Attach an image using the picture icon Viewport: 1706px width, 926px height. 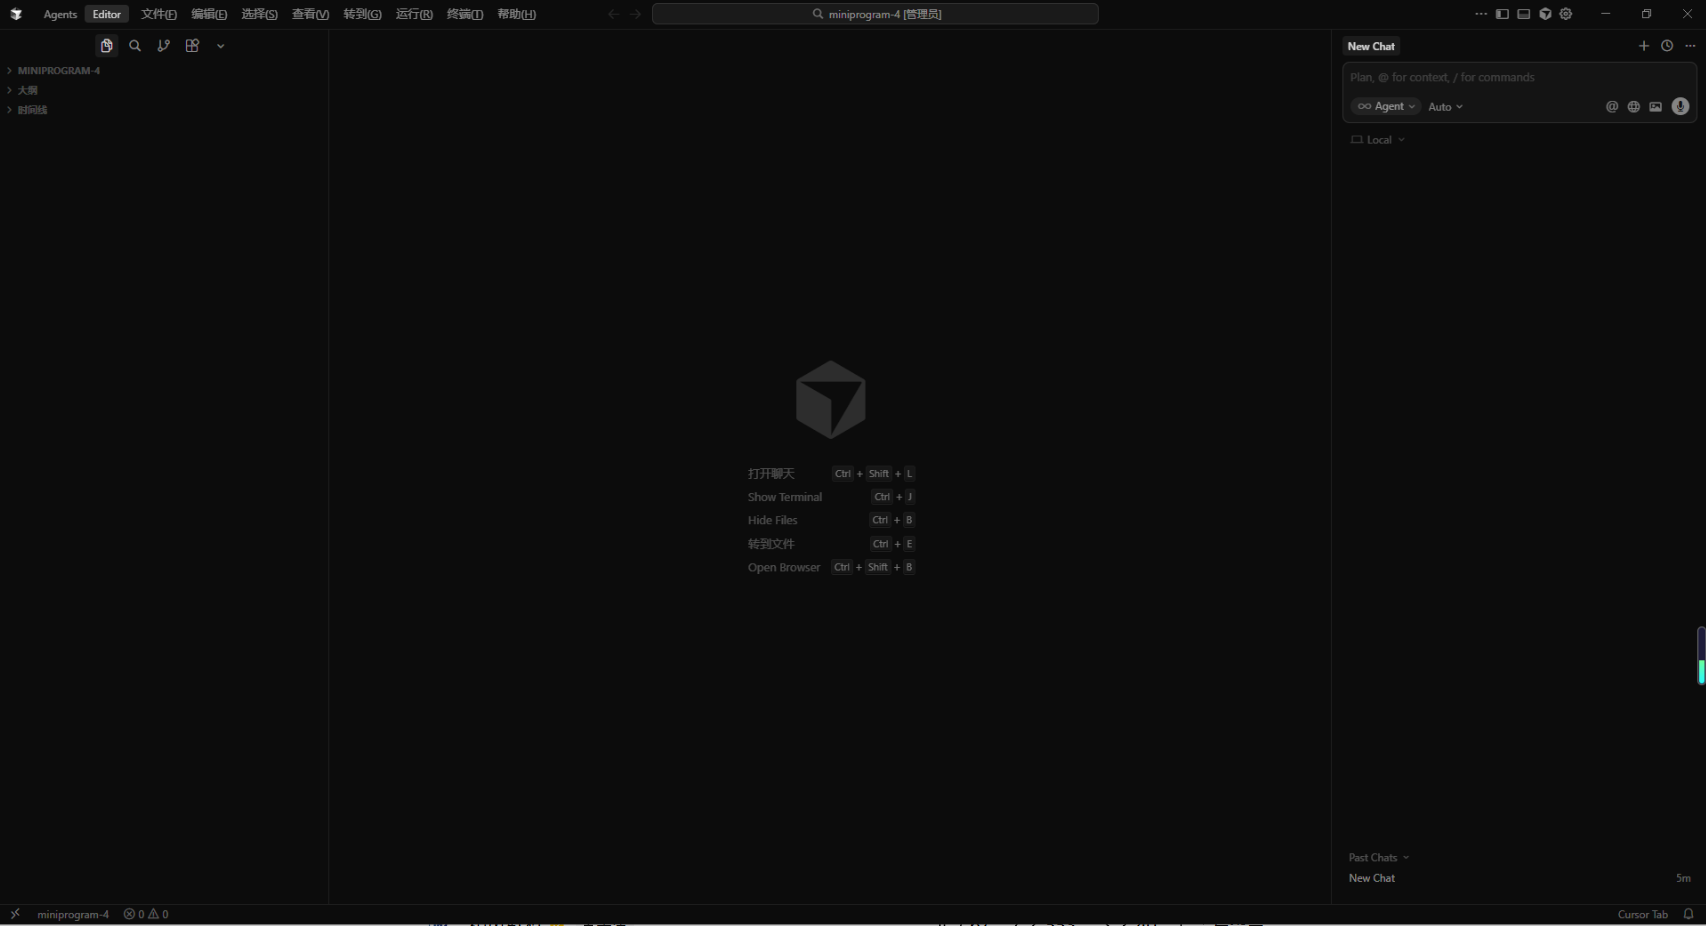coord(1655,107)
